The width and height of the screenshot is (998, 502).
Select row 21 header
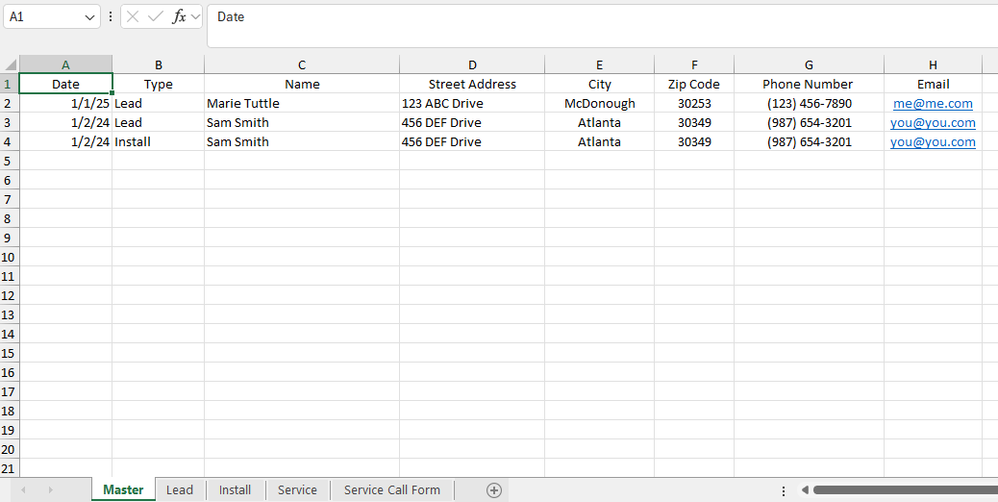click(x=9, y=469)
